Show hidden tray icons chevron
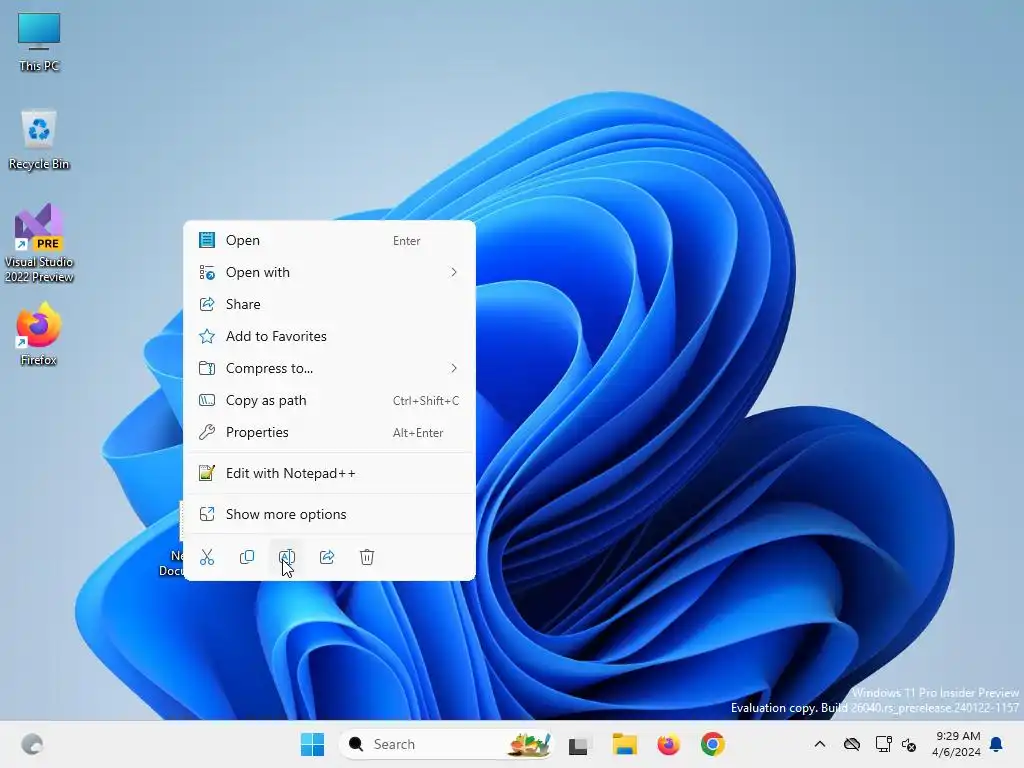Viewport: 1024px width, 768px height. 820,744
